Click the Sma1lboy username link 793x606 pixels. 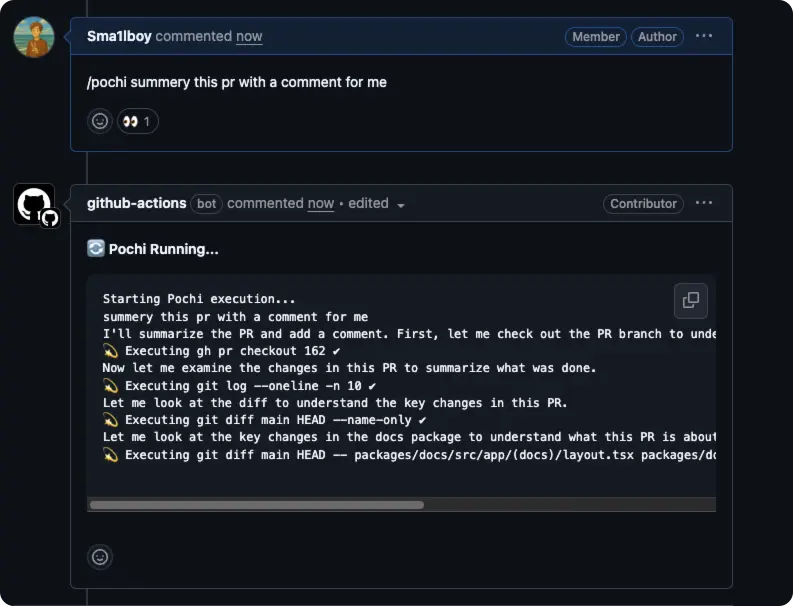pos(119,36)
